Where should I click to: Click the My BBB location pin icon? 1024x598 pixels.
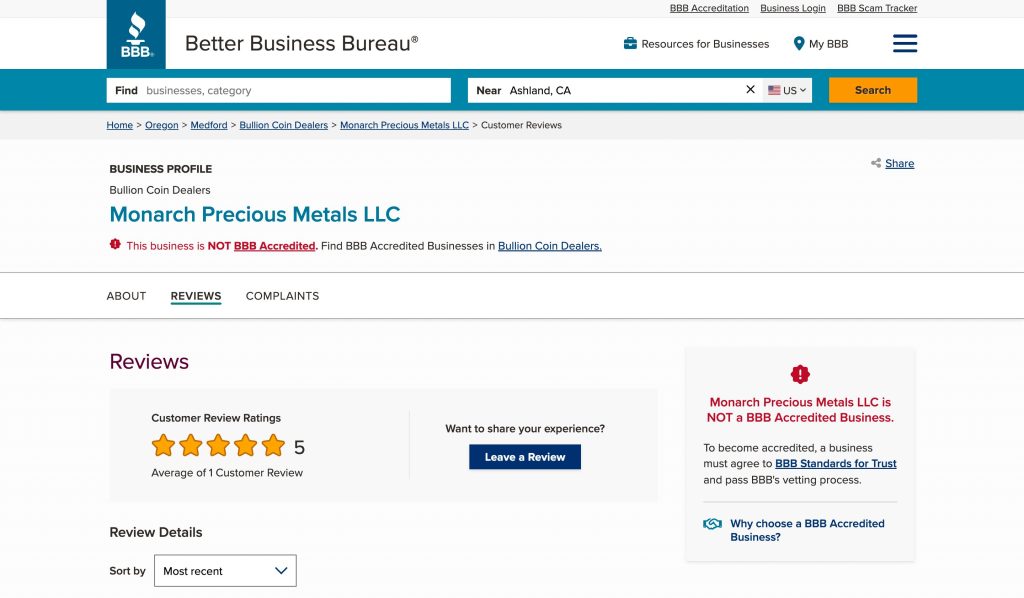pos(799,44)
